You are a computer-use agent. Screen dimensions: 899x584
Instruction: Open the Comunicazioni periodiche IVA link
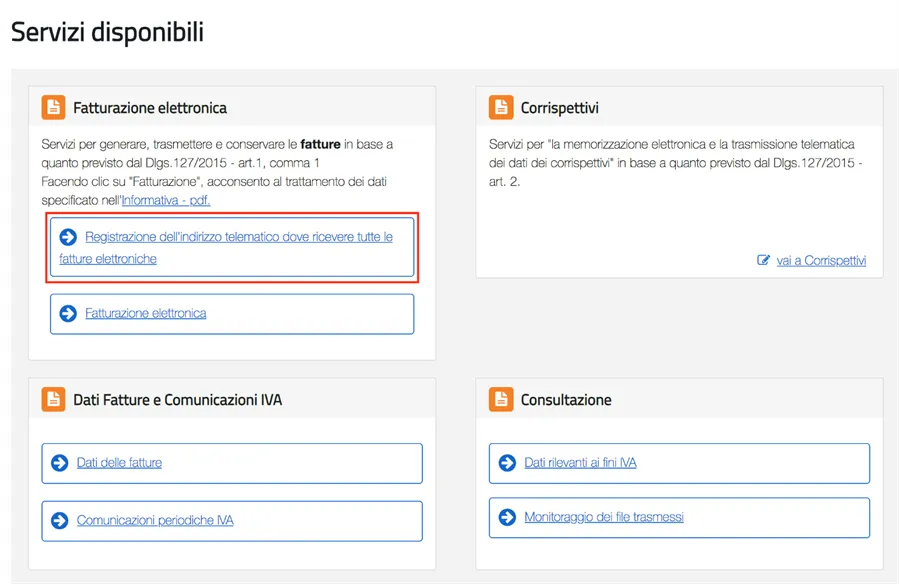click(155, 520)
